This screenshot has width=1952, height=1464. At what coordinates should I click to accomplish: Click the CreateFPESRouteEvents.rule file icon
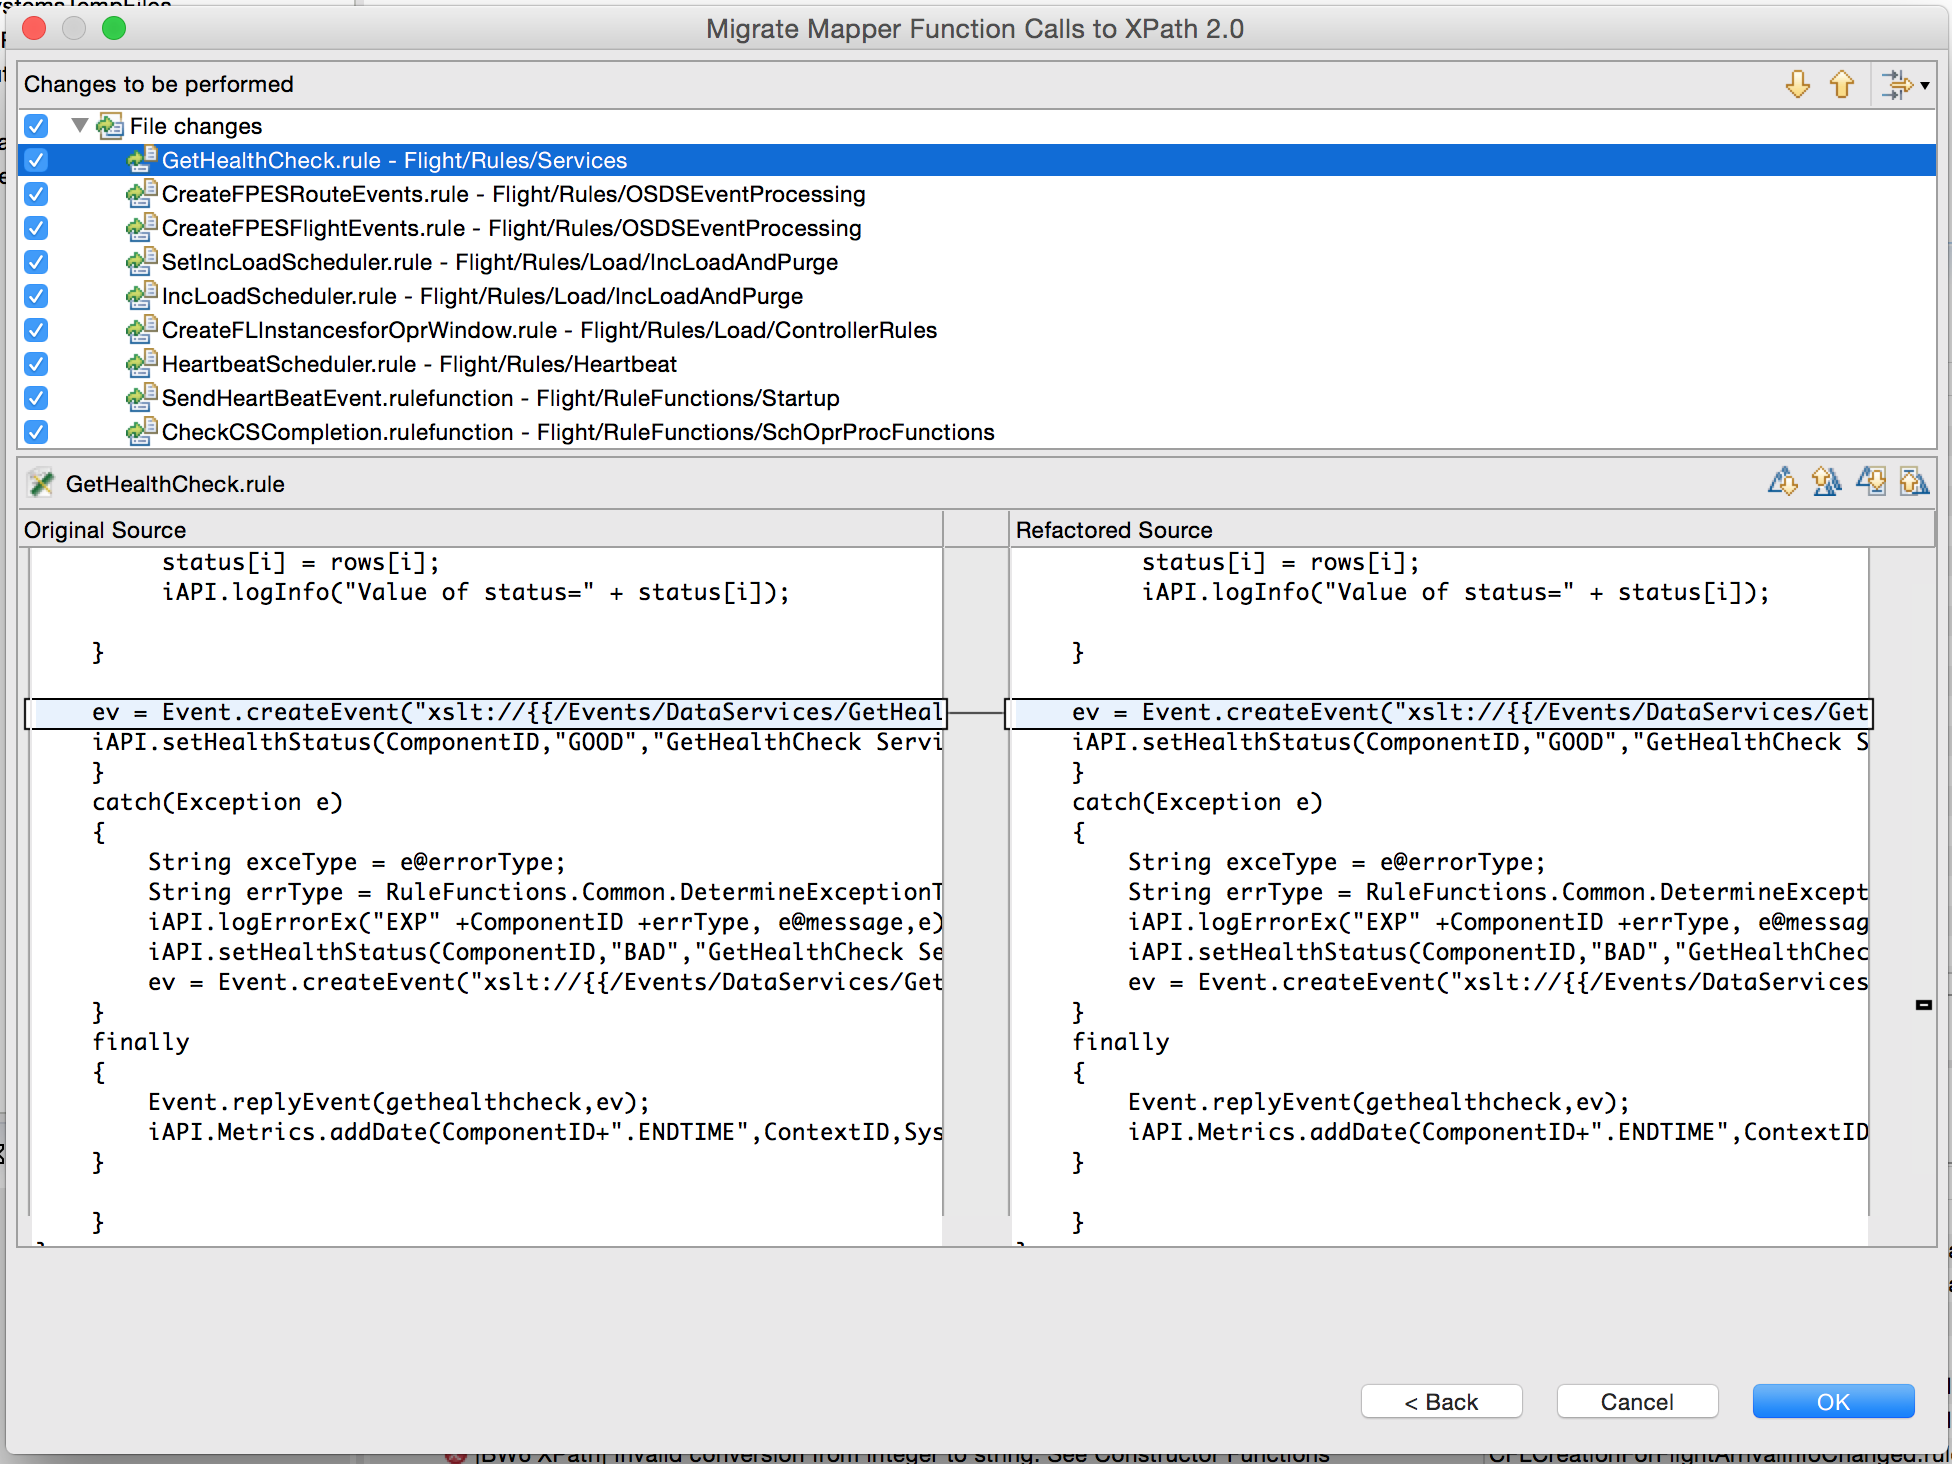(x=141, y=193)
